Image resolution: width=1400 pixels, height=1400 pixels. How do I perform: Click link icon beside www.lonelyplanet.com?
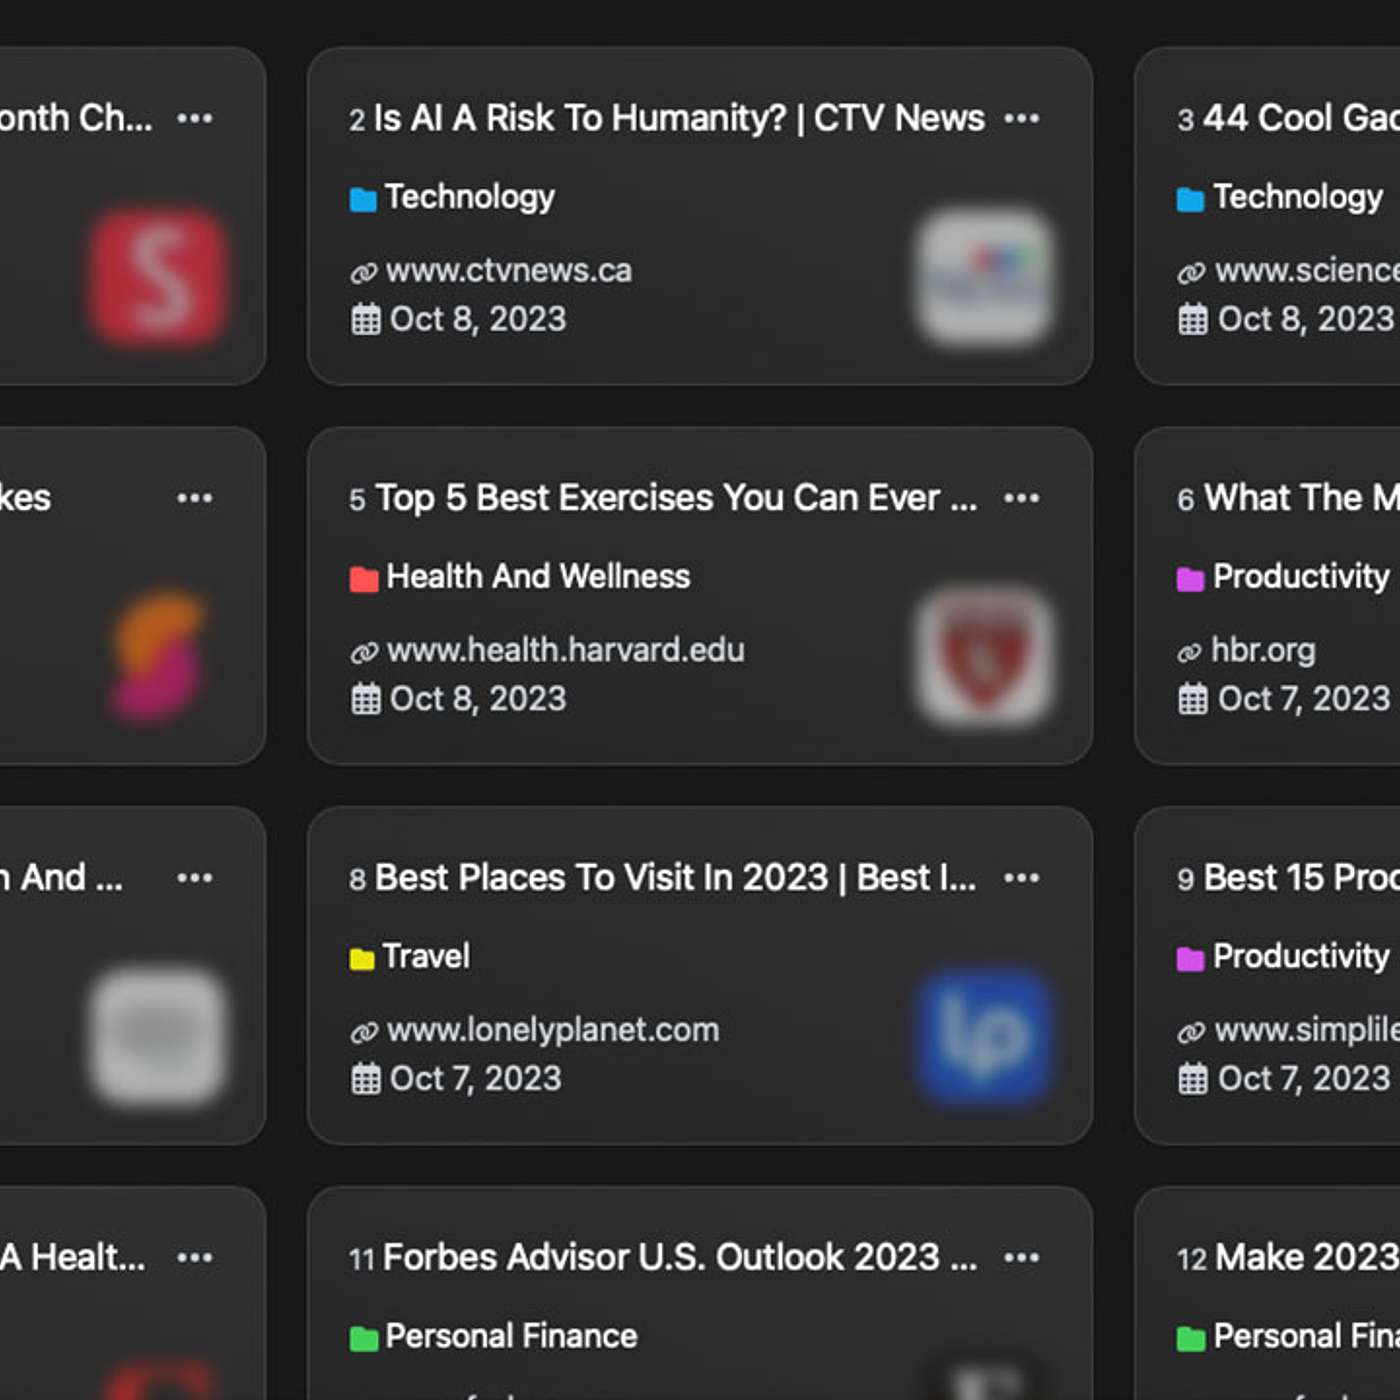[x=364, y=1032]
